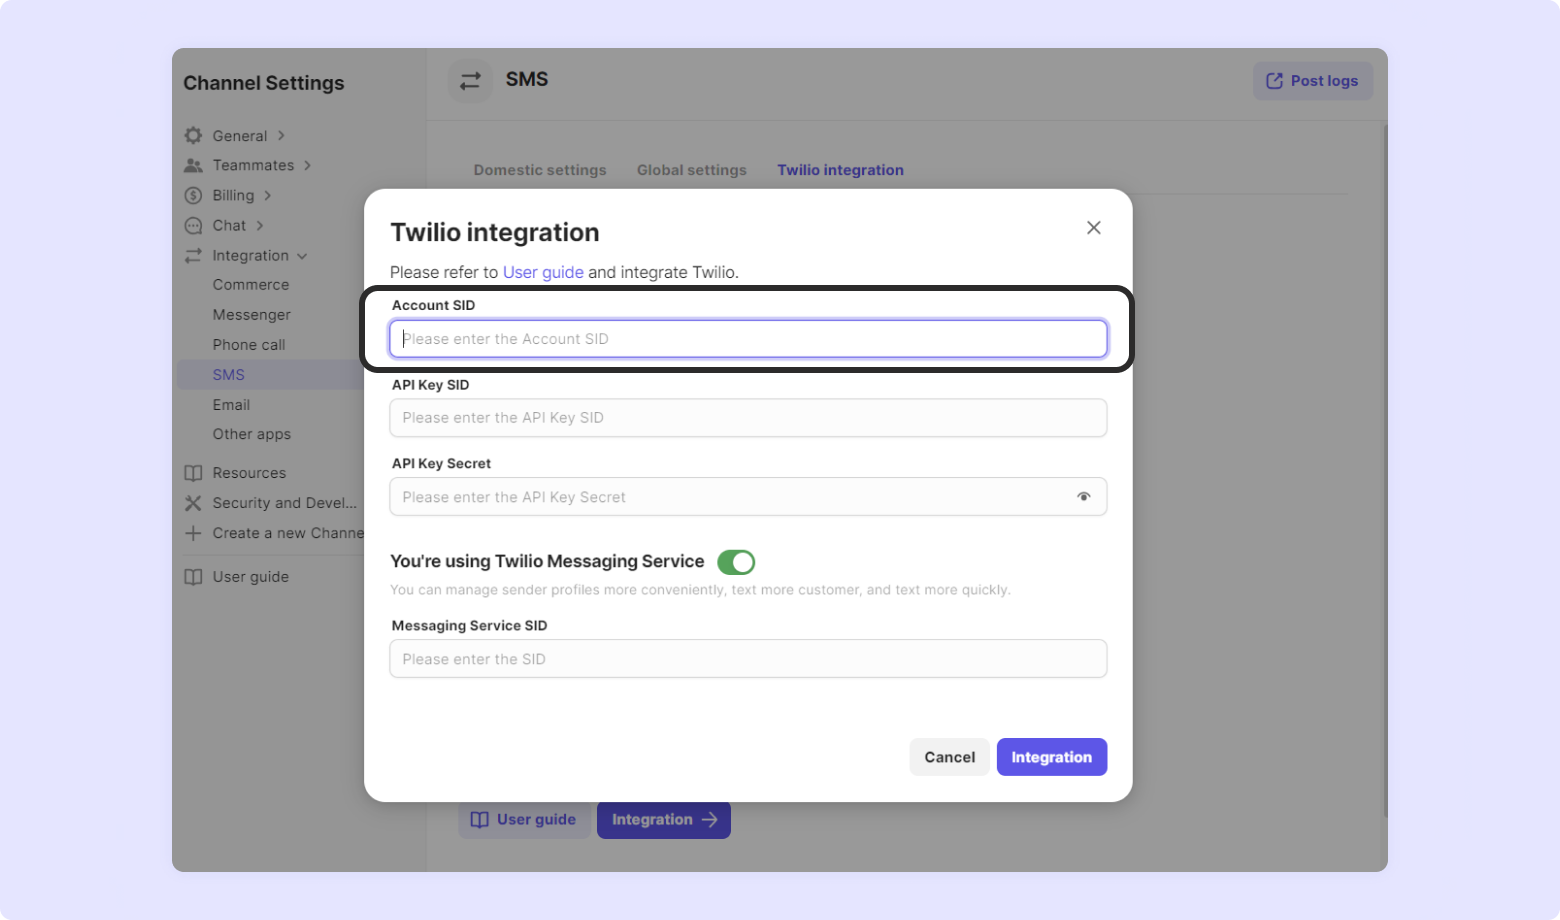
Task: Click the Resources book icon
Action: 193,473
